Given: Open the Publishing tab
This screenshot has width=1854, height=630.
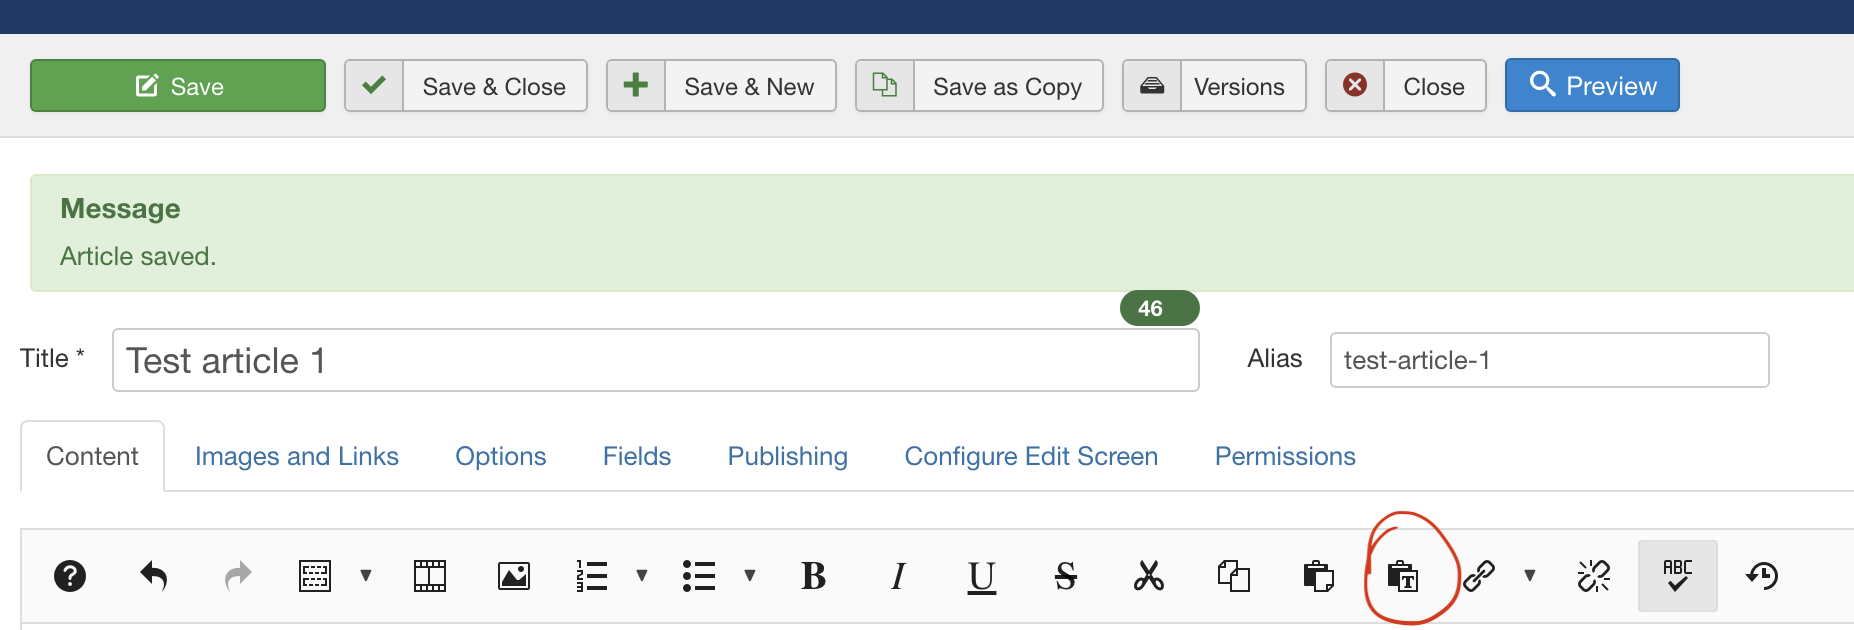Looking at the screenshot, I should pyautogui.click(x=787, y=457).
